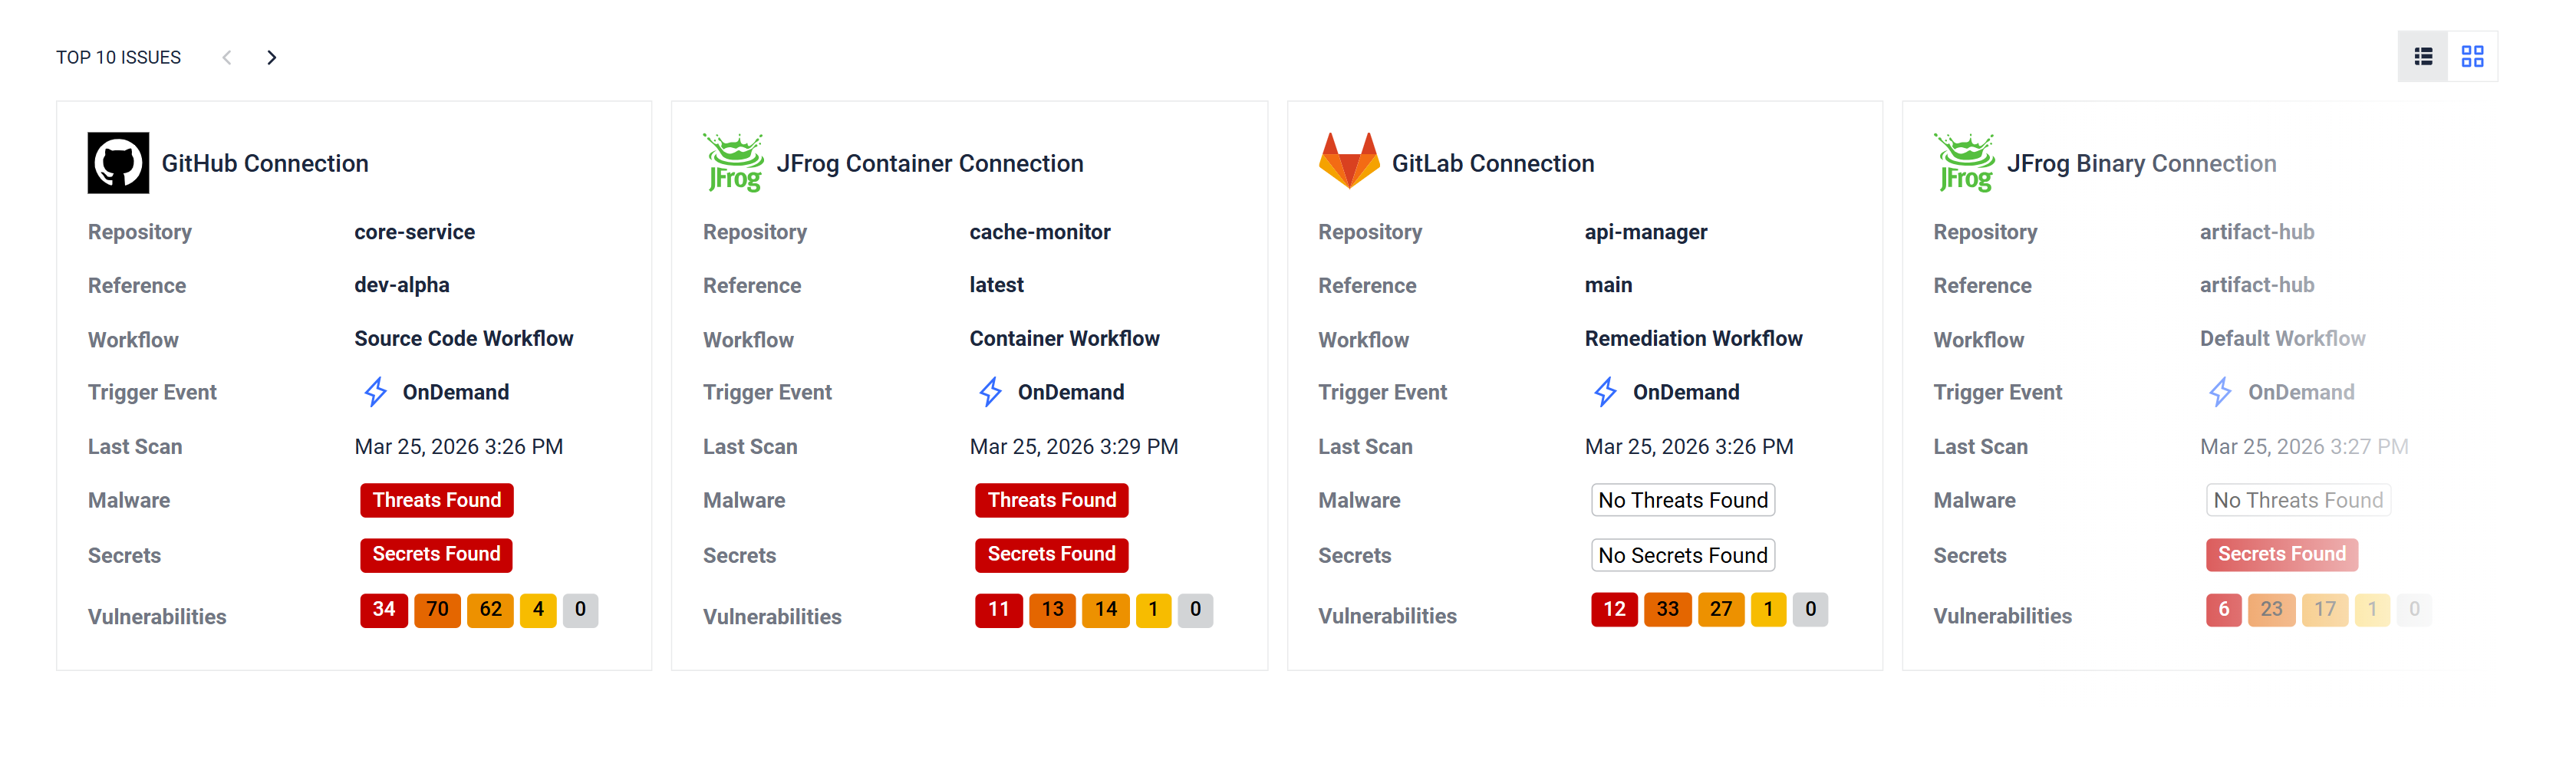Click yellow count 4 on GitHub card
Viewport: 2576px width, 773px height.
tap(538, 609)
